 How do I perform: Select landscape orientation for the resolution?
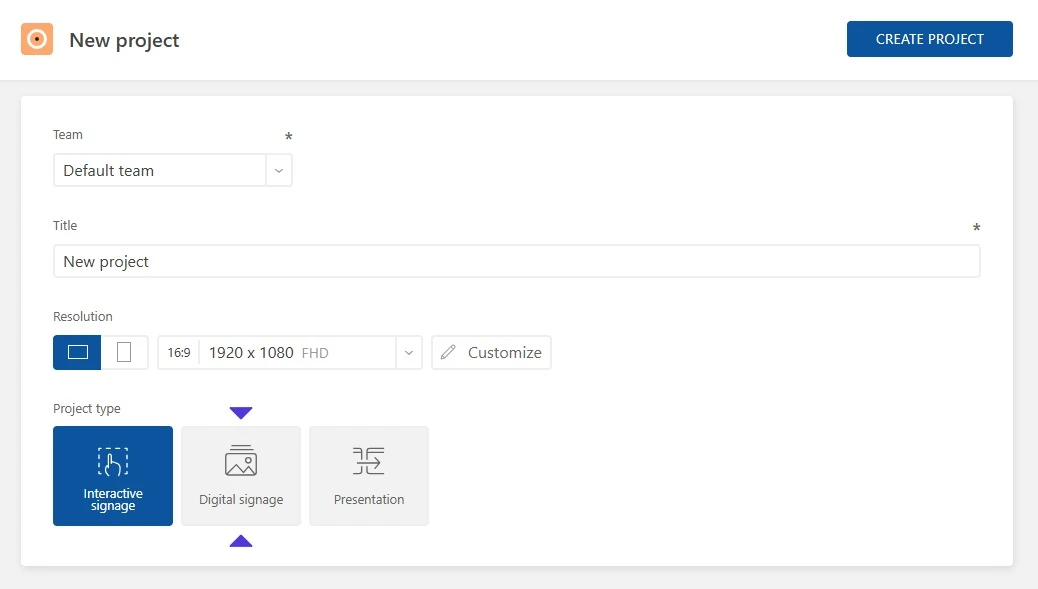pyautogui.click(x=77, y=352)
